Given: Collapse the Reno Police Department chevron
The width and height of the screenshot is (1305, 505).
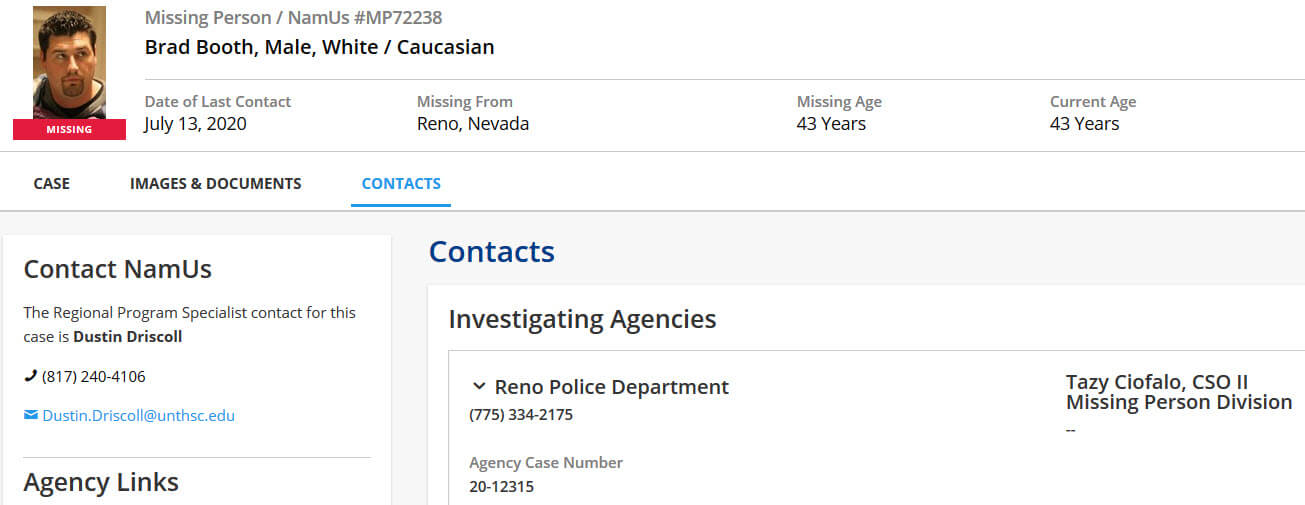Looking at the screenshot, I should (479, 386).
